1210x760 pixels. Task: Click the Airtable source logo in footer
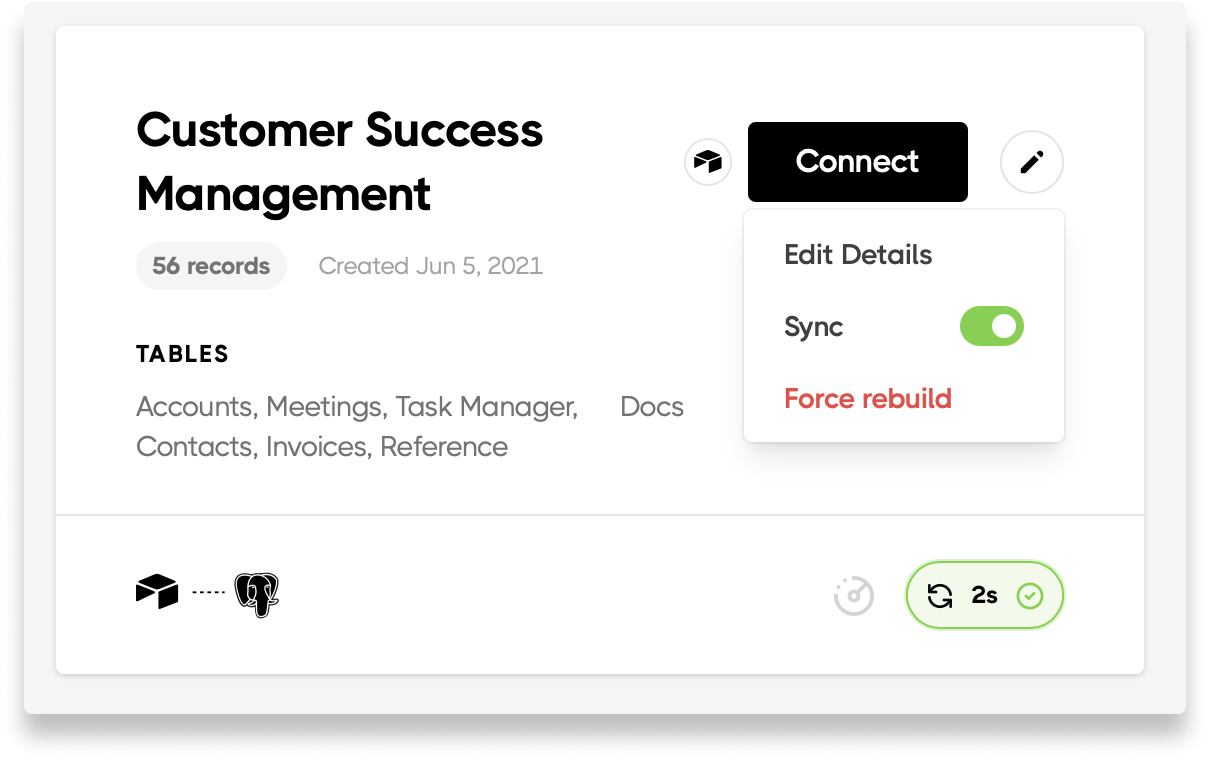157,592
